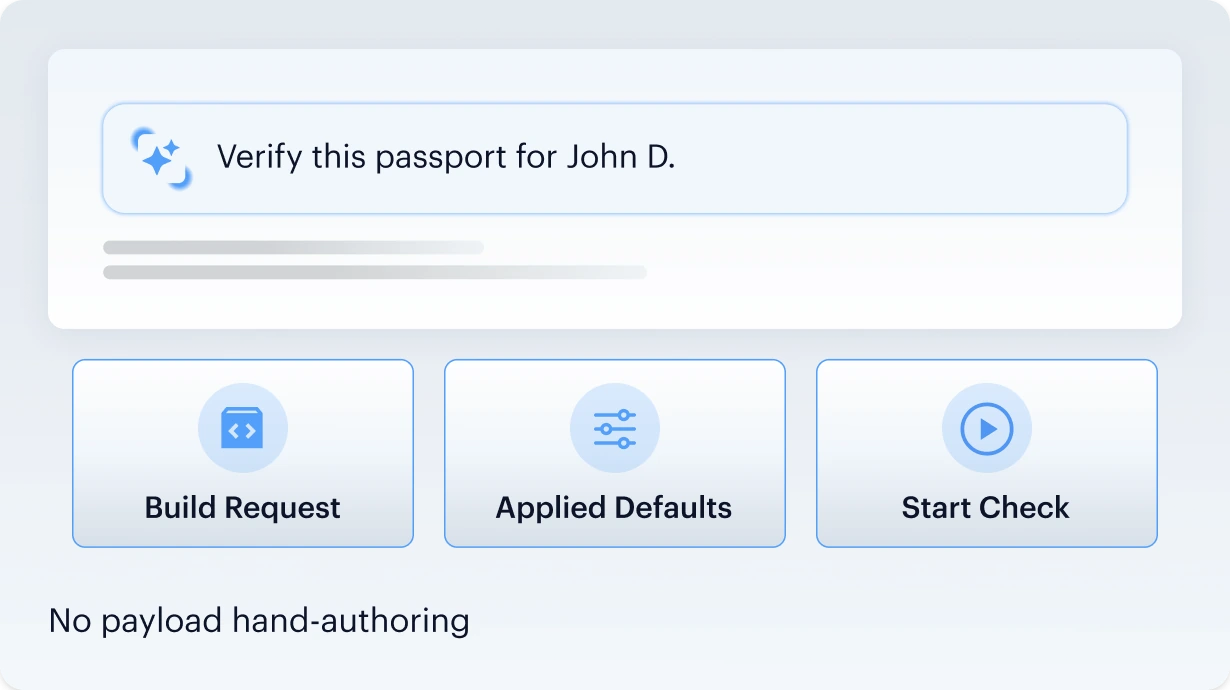This screenshot has height=690, width=1230.
Task: Select the angle brackets symbol in Build Request icon
Action: (x=242, y=432)
